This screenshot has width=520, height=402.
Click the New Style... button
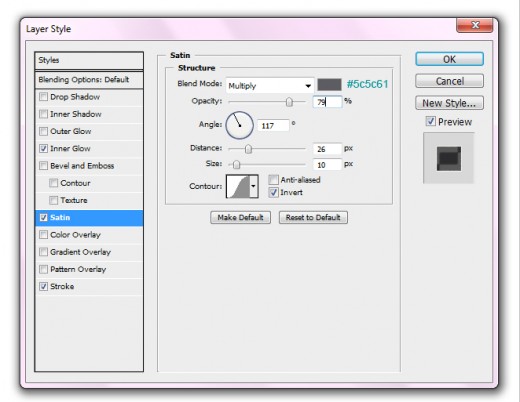point(449,103)
